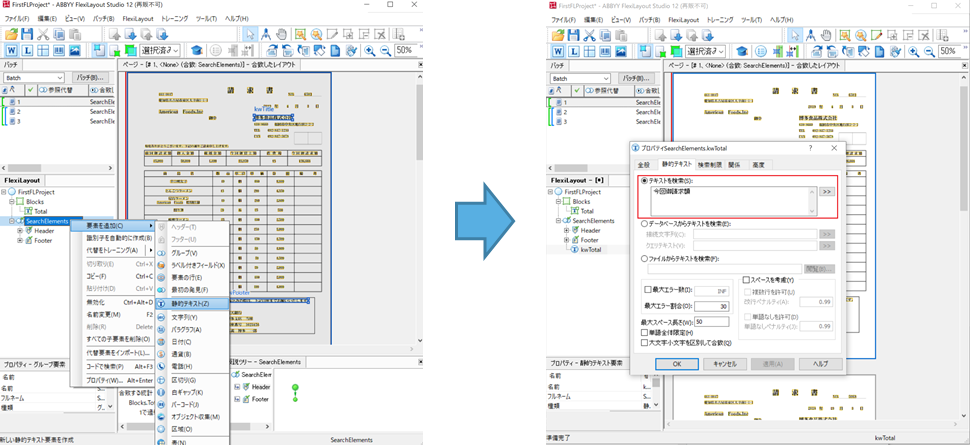Expand the Header node in left window tree
The image size is (970, 445).
(20, 231)
